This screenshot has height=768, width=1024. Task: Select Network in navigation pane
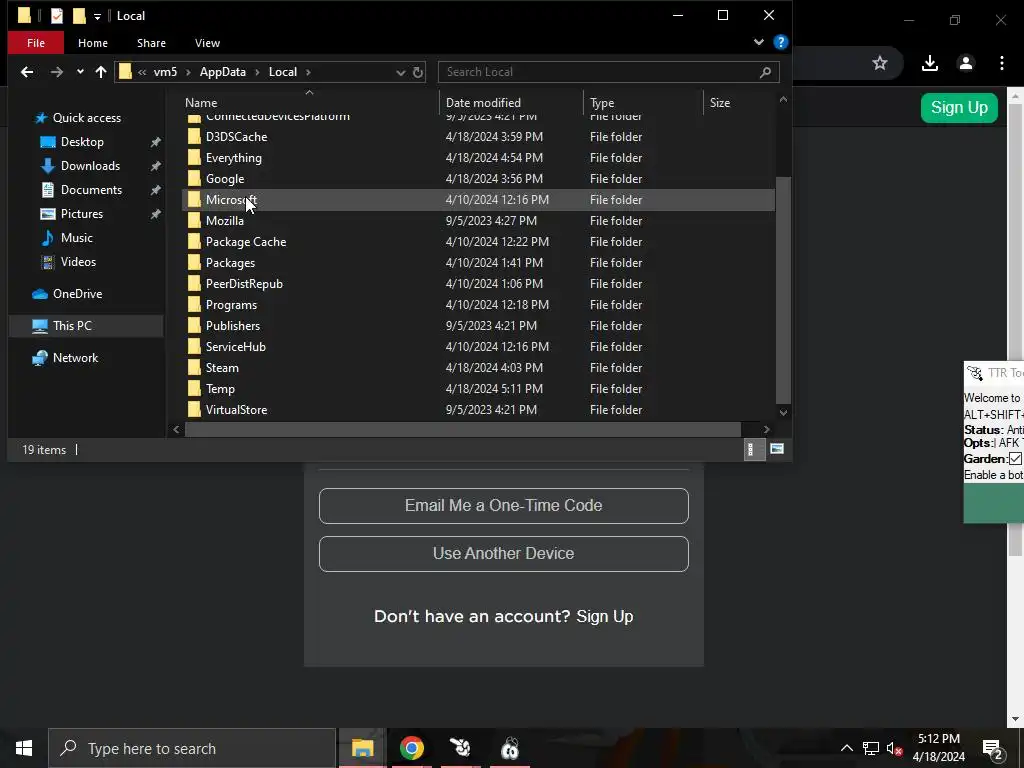(75, 358)
